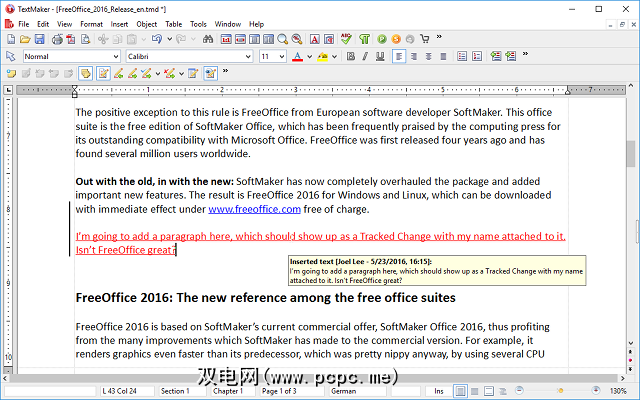
Task: Open the File menu
Action: (24, 24)
